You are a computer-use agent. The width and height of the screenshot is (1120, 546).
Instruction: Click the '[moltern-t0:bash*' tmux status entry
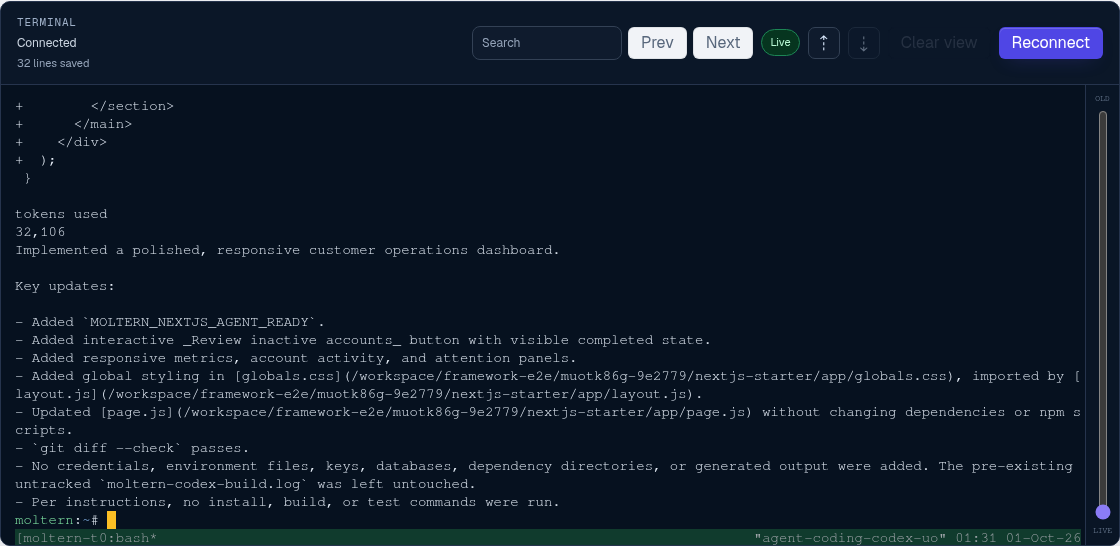tap(86, 537)
